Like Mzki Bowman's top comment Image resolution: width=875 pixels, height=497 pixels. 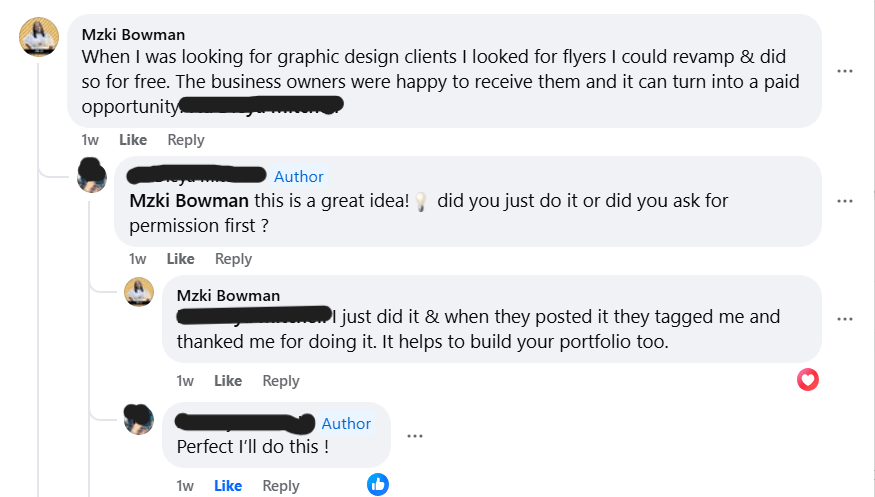[133, 140]
